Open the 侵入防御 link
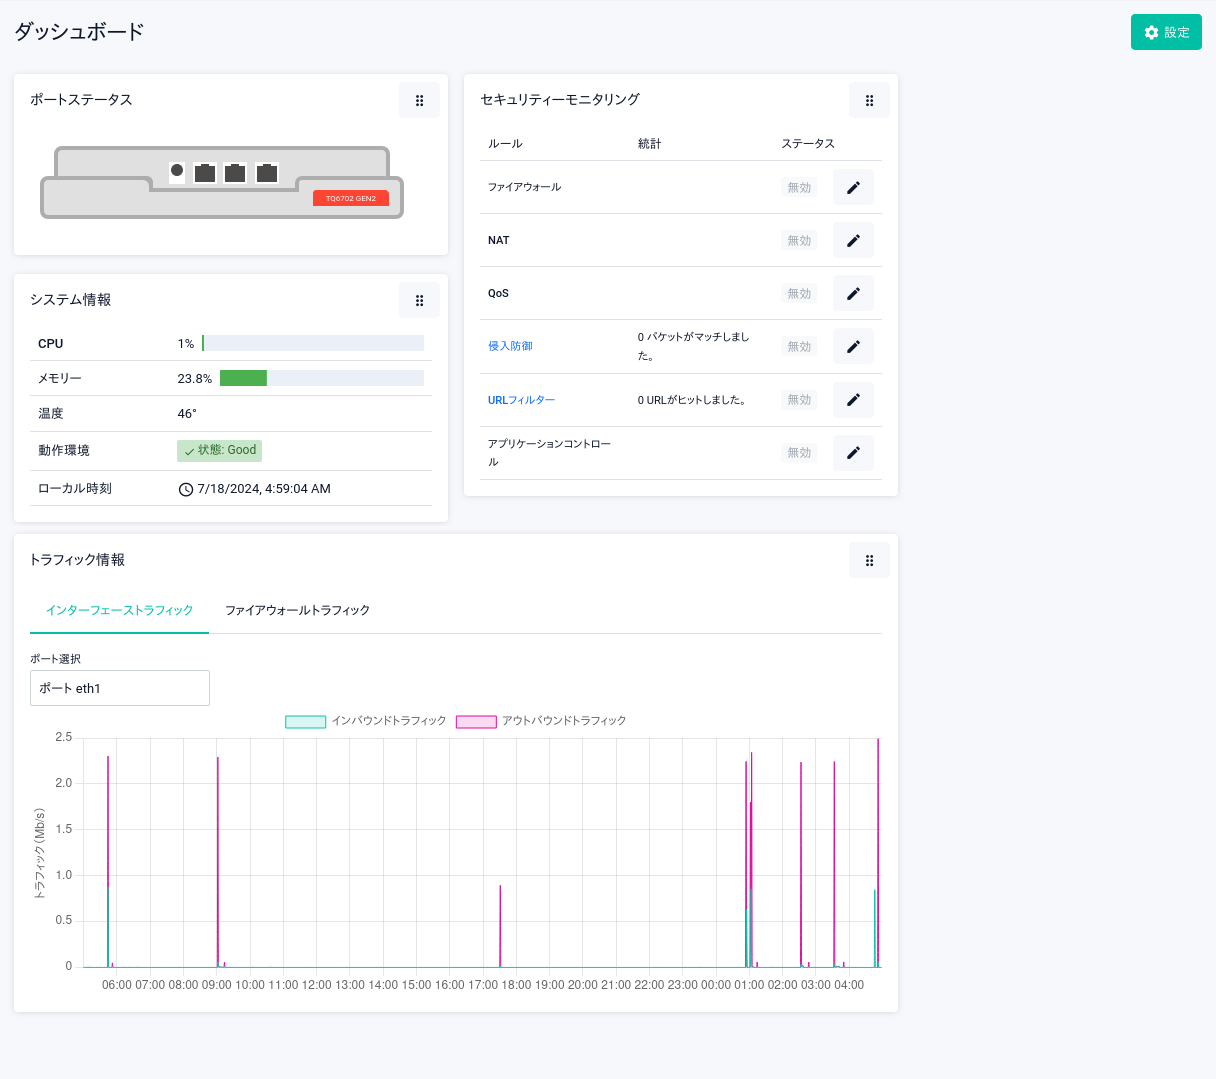Screen dimensions: 1216x1079 pos(510,346)
